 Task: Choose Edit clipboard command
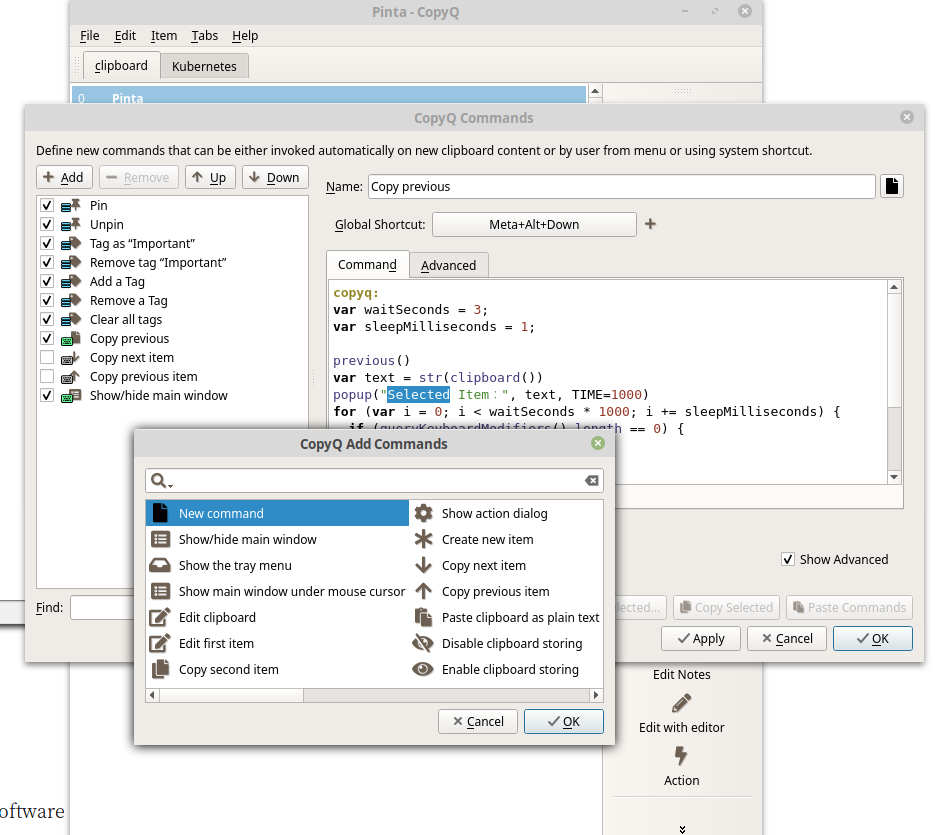[277, 617]
